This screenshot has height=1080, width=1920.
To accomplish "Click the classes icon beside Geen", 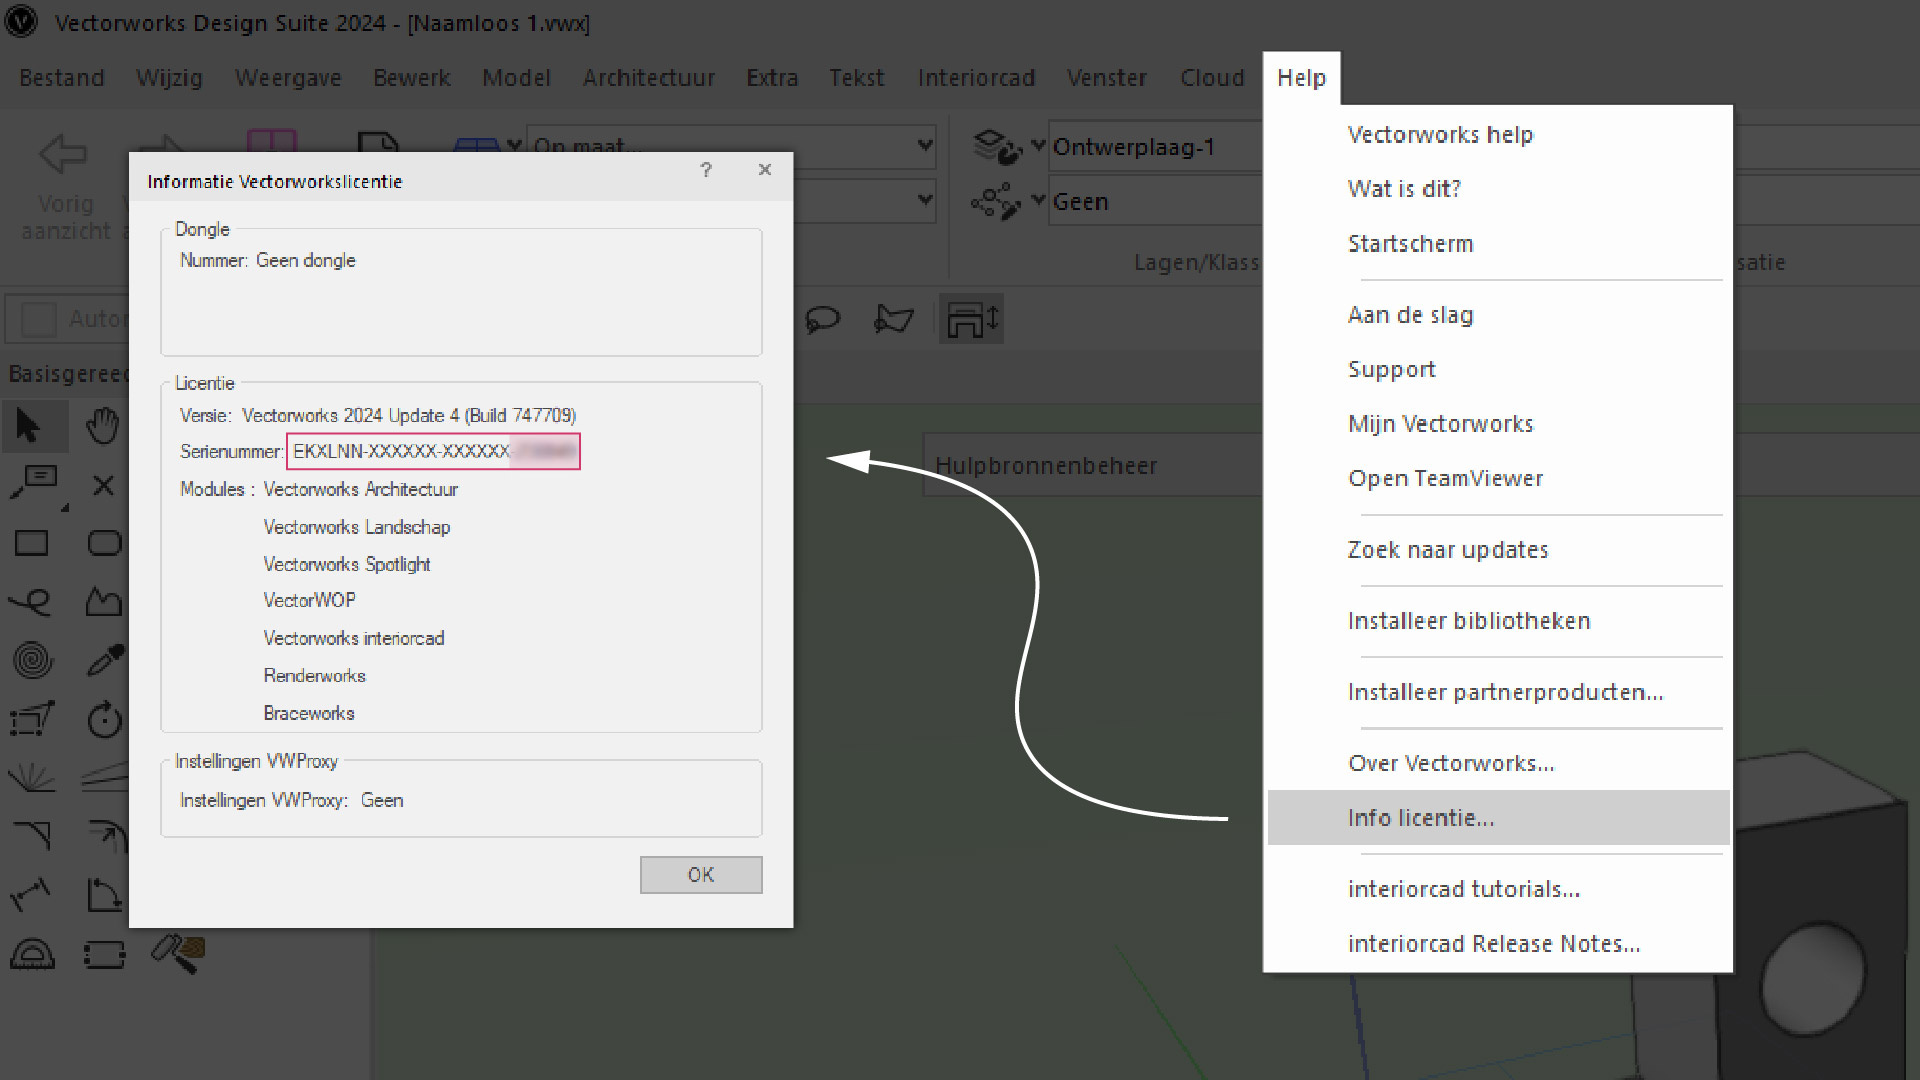I will [x=996, y=202].
